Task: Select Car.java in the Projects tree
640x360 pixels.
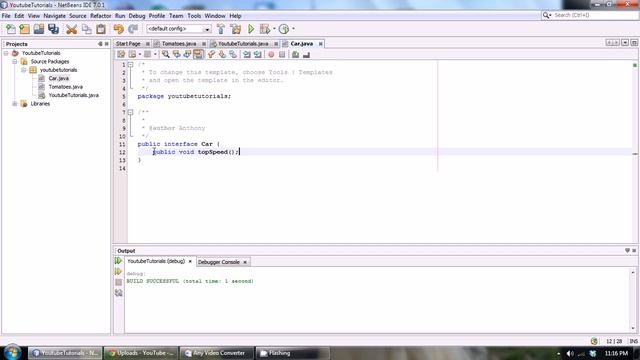Action: [x=59, y=78]
